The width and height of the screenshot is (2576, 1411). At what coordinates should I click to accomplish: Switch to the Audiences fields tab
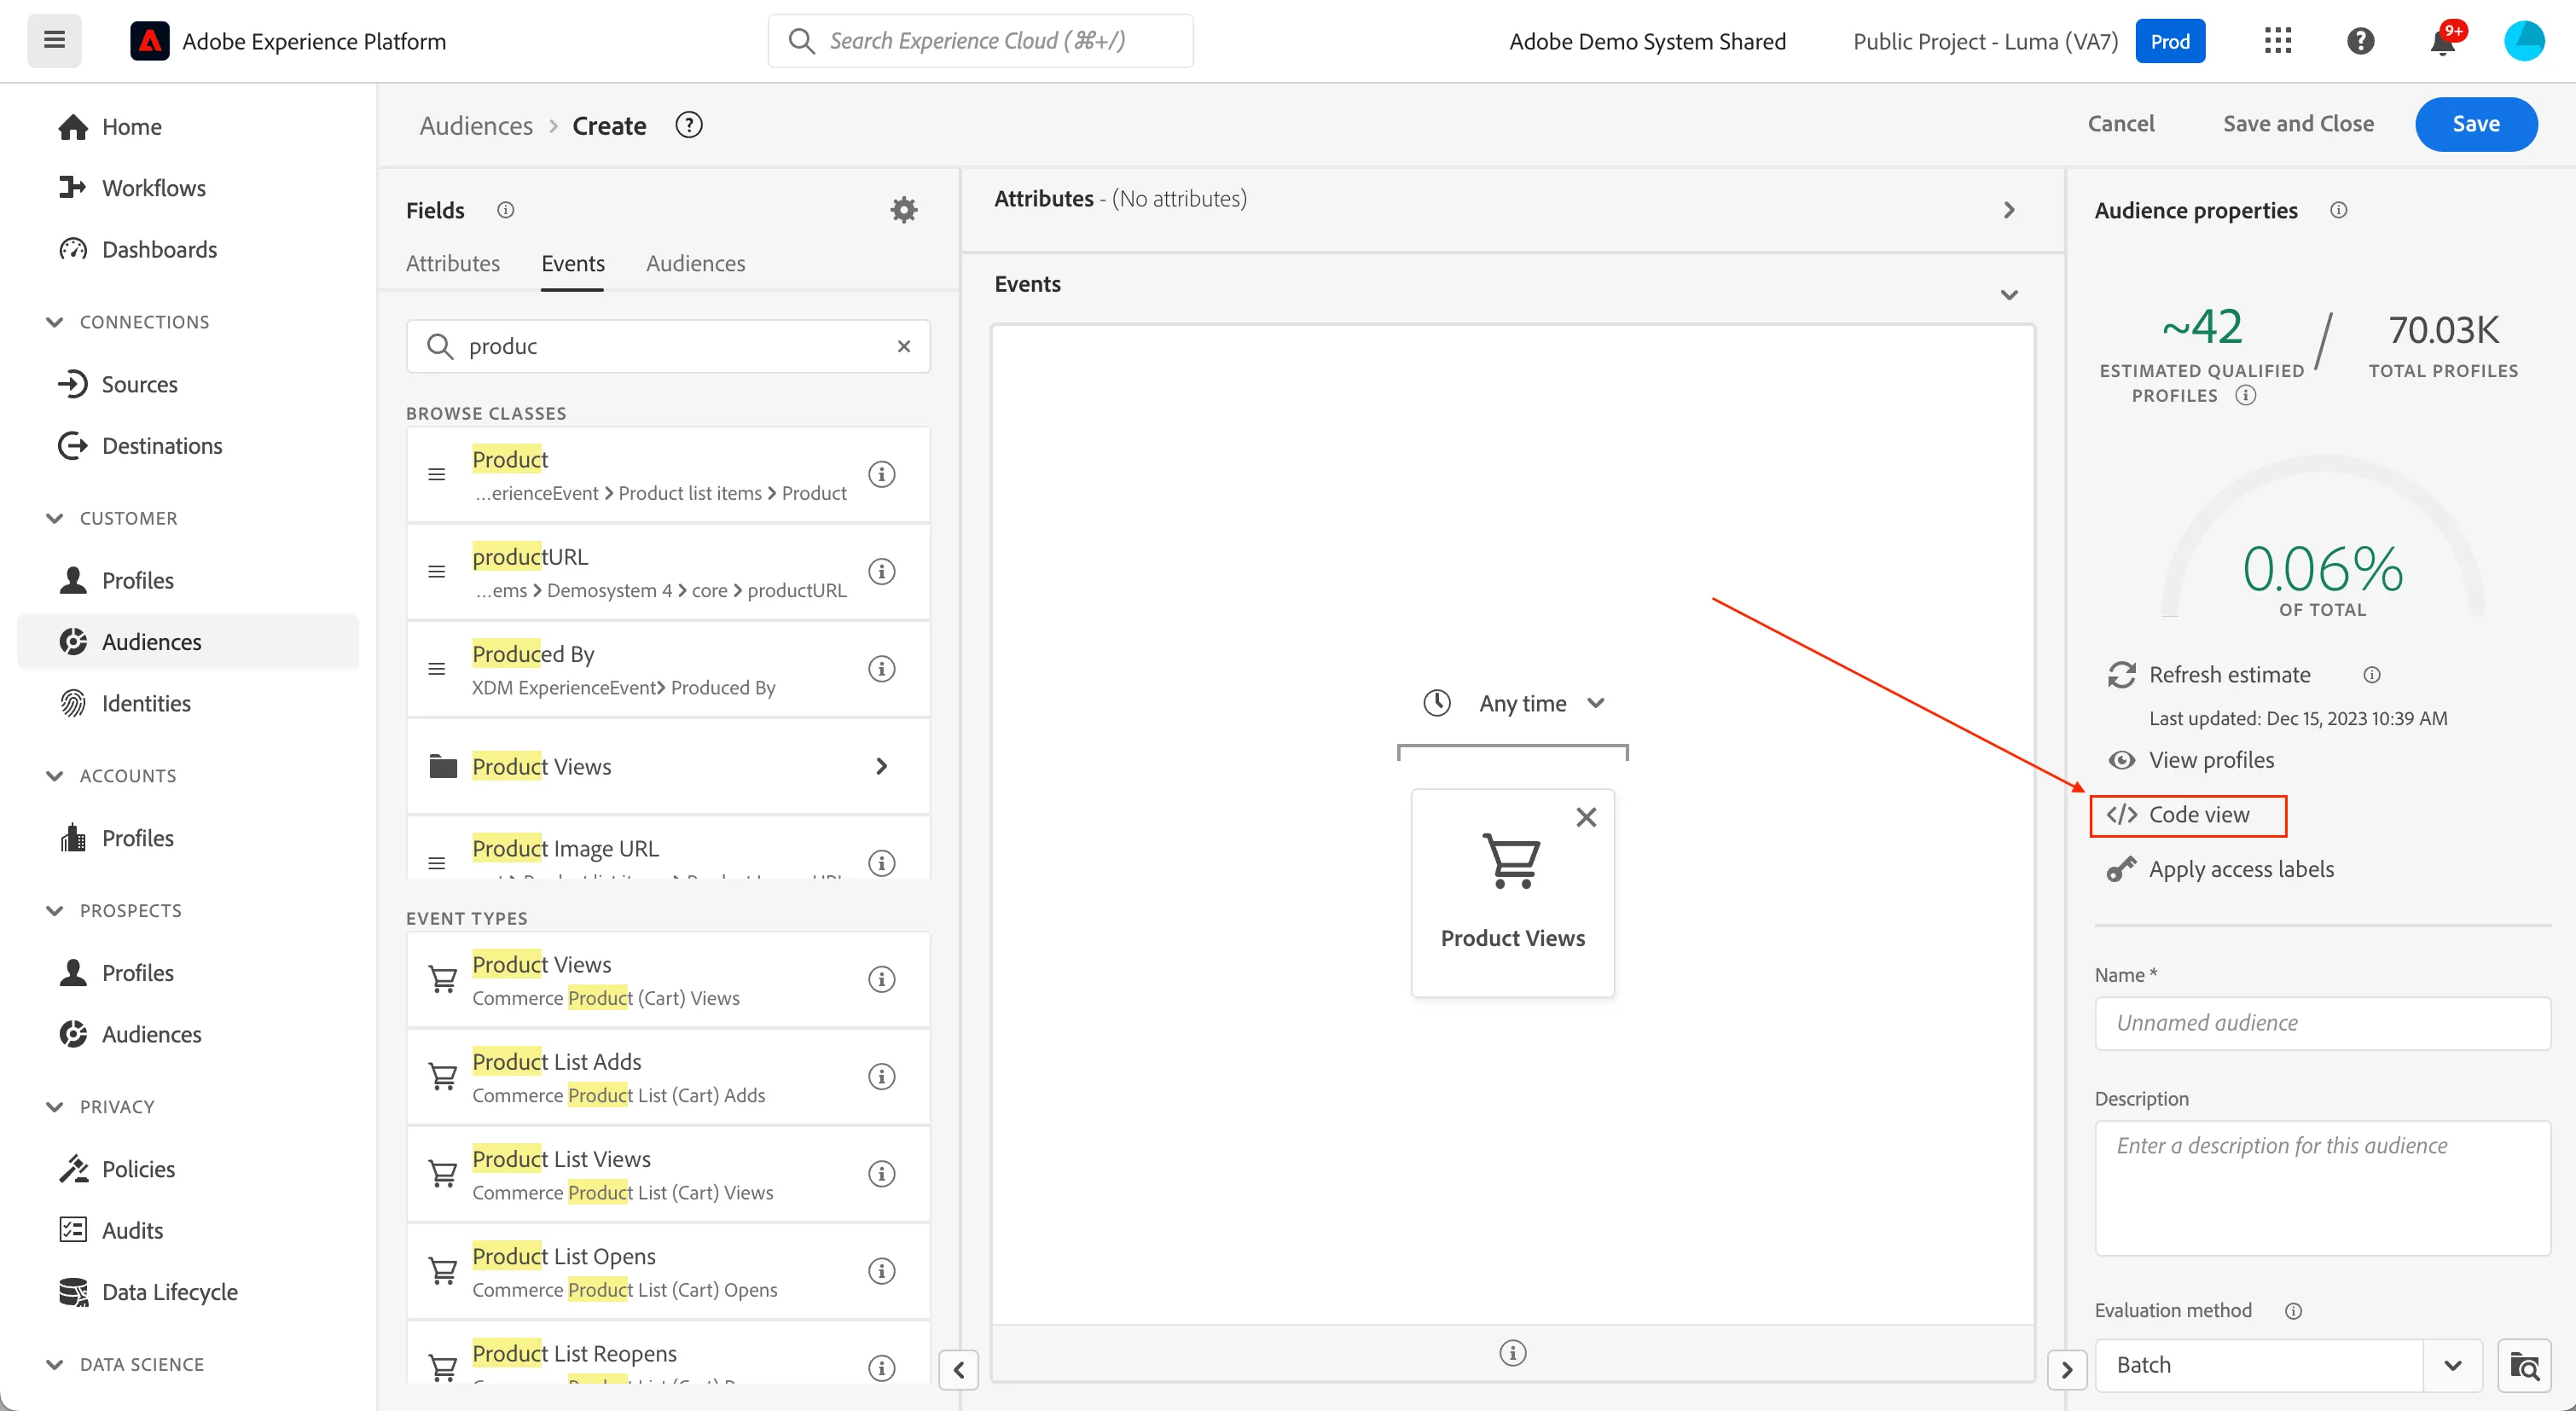(696, 263)
